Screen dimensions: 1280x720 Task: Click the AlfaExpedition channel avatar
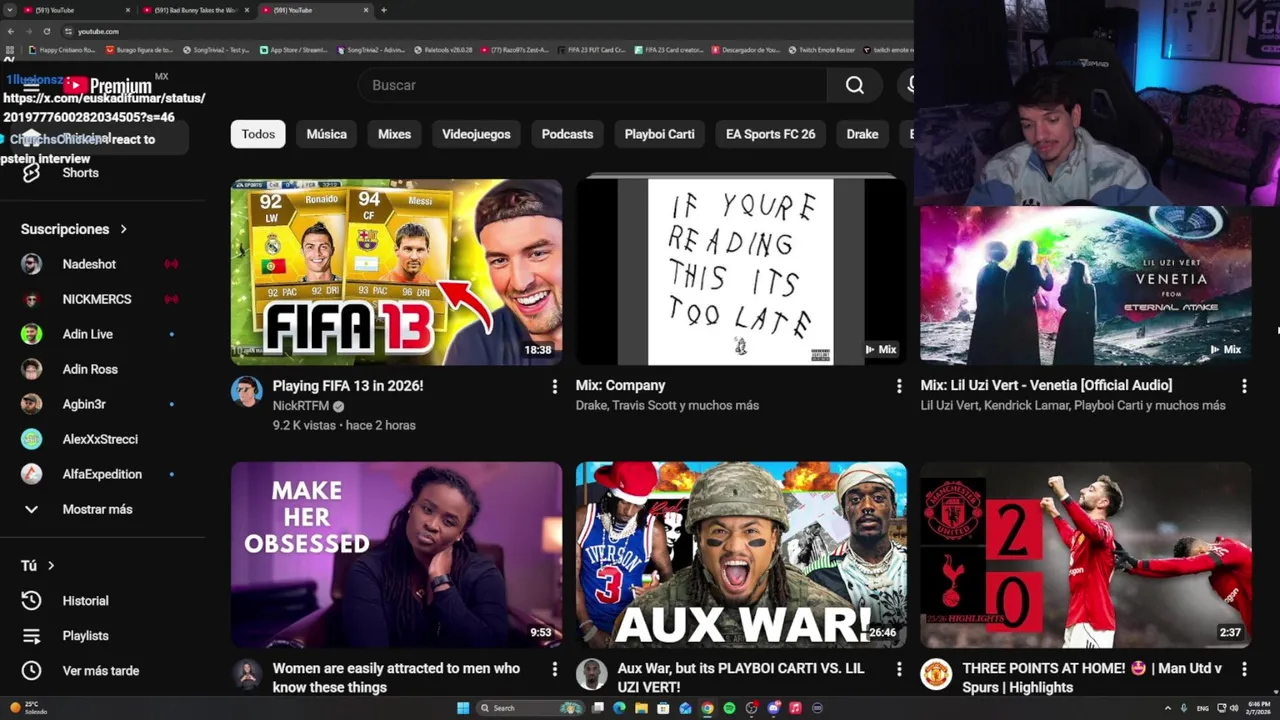click(32, 474)
